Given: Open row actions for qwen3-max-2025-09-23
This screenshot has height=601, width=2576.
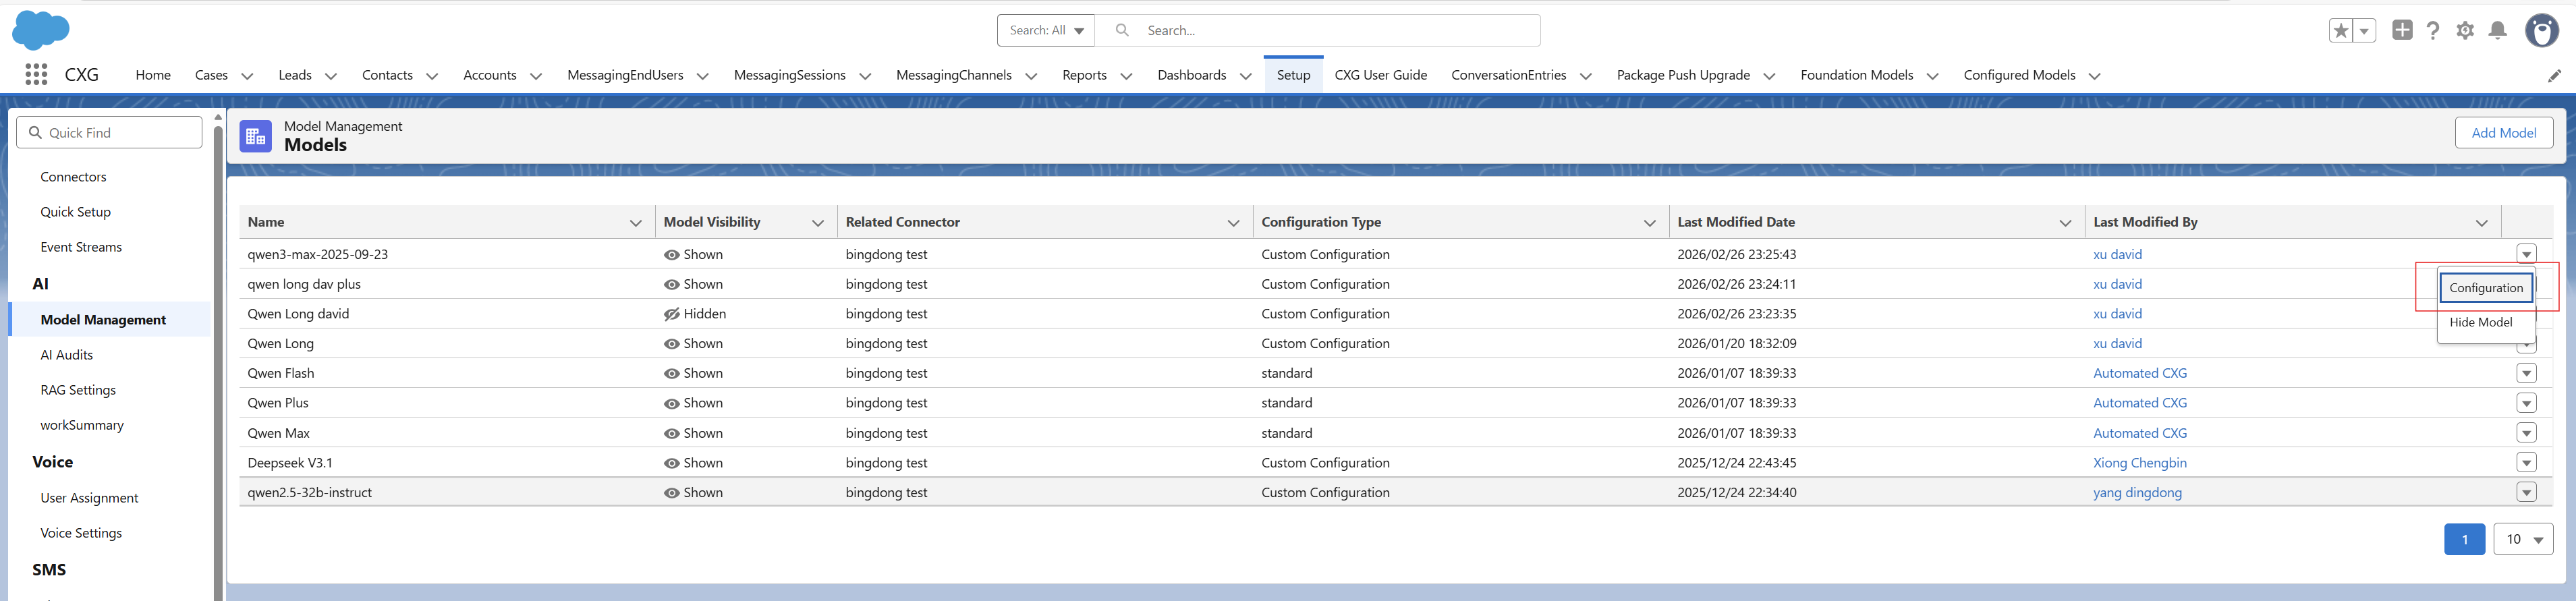Looking at the screenshot, I should 2526,254.
